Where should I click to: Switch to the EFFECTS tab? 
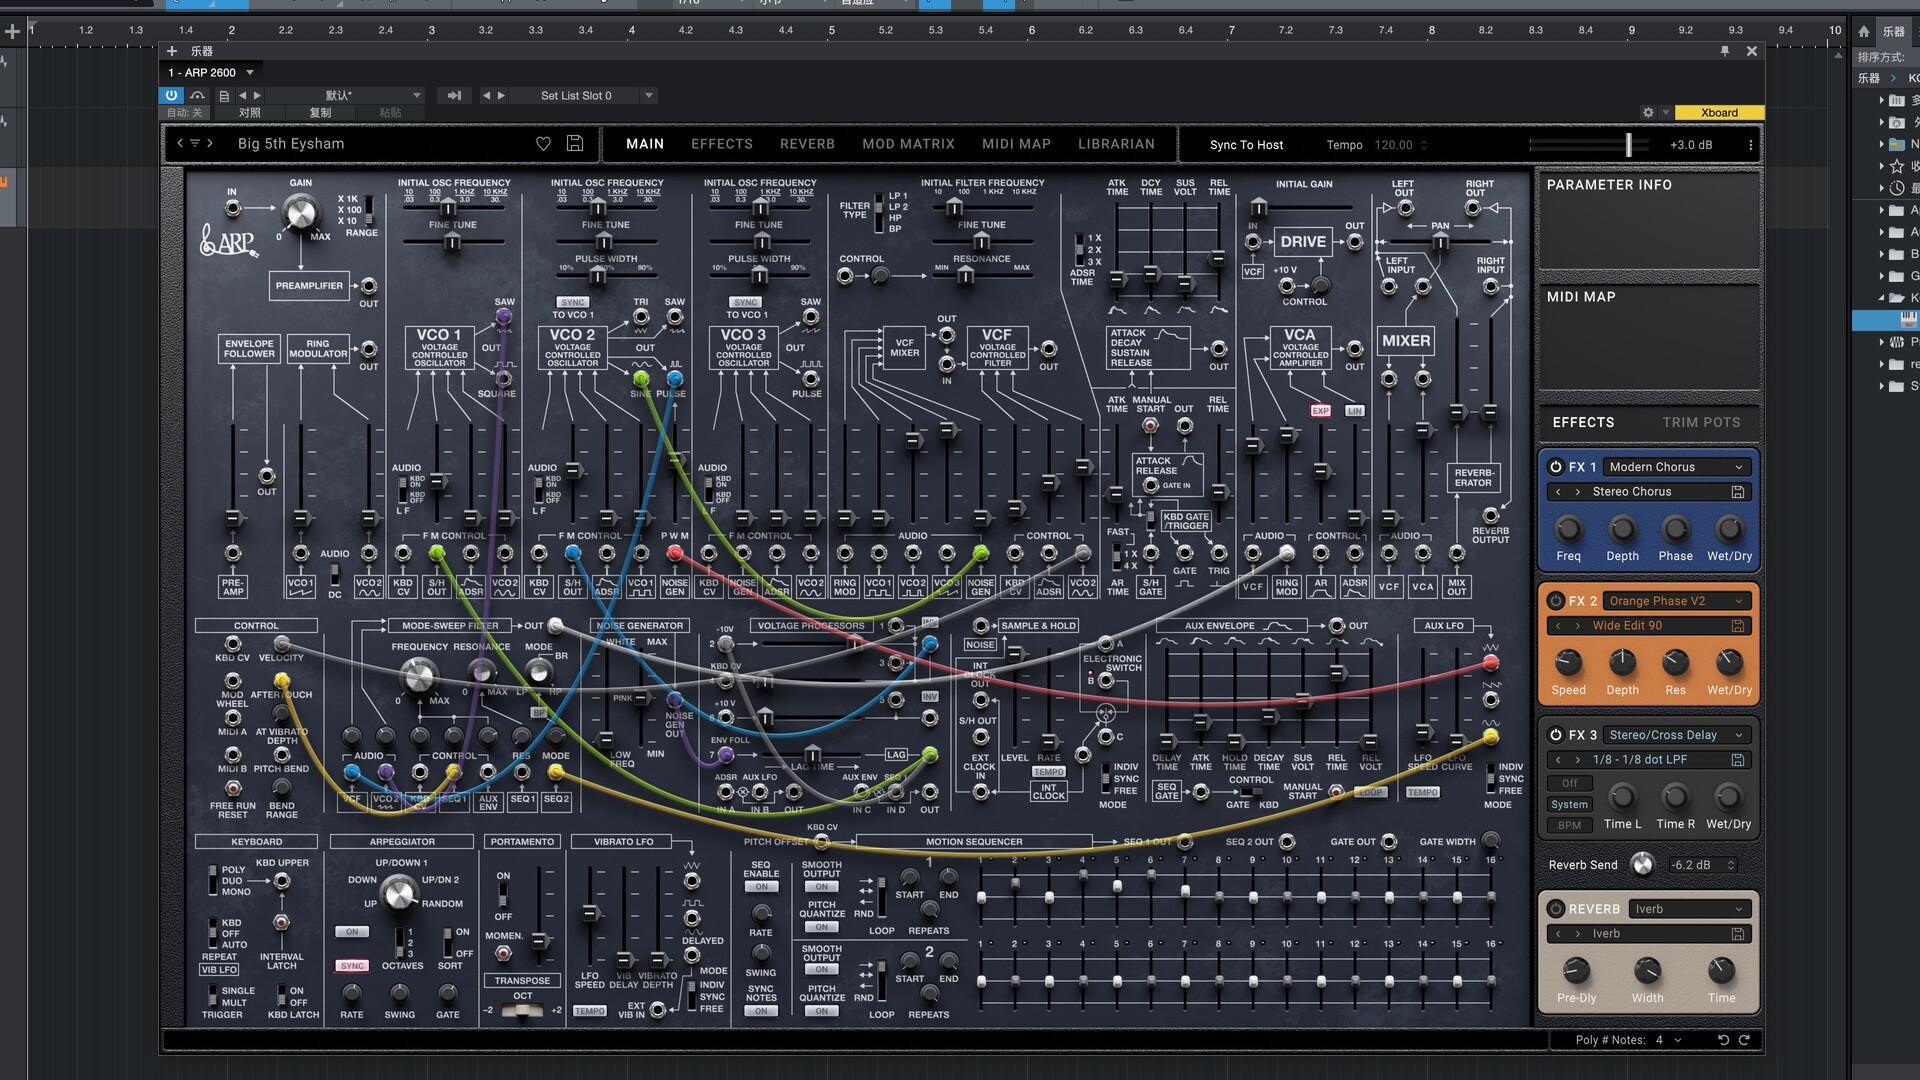pos(722,144)
